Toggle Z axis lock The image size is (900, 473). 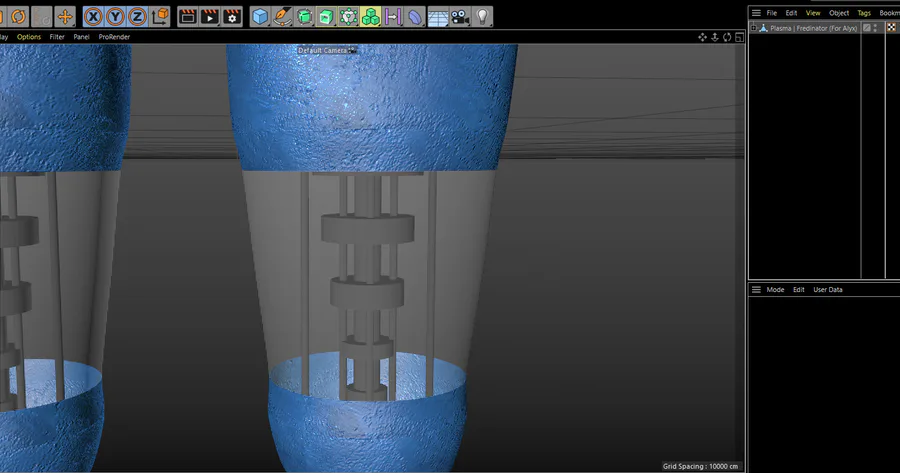(137, 17)
